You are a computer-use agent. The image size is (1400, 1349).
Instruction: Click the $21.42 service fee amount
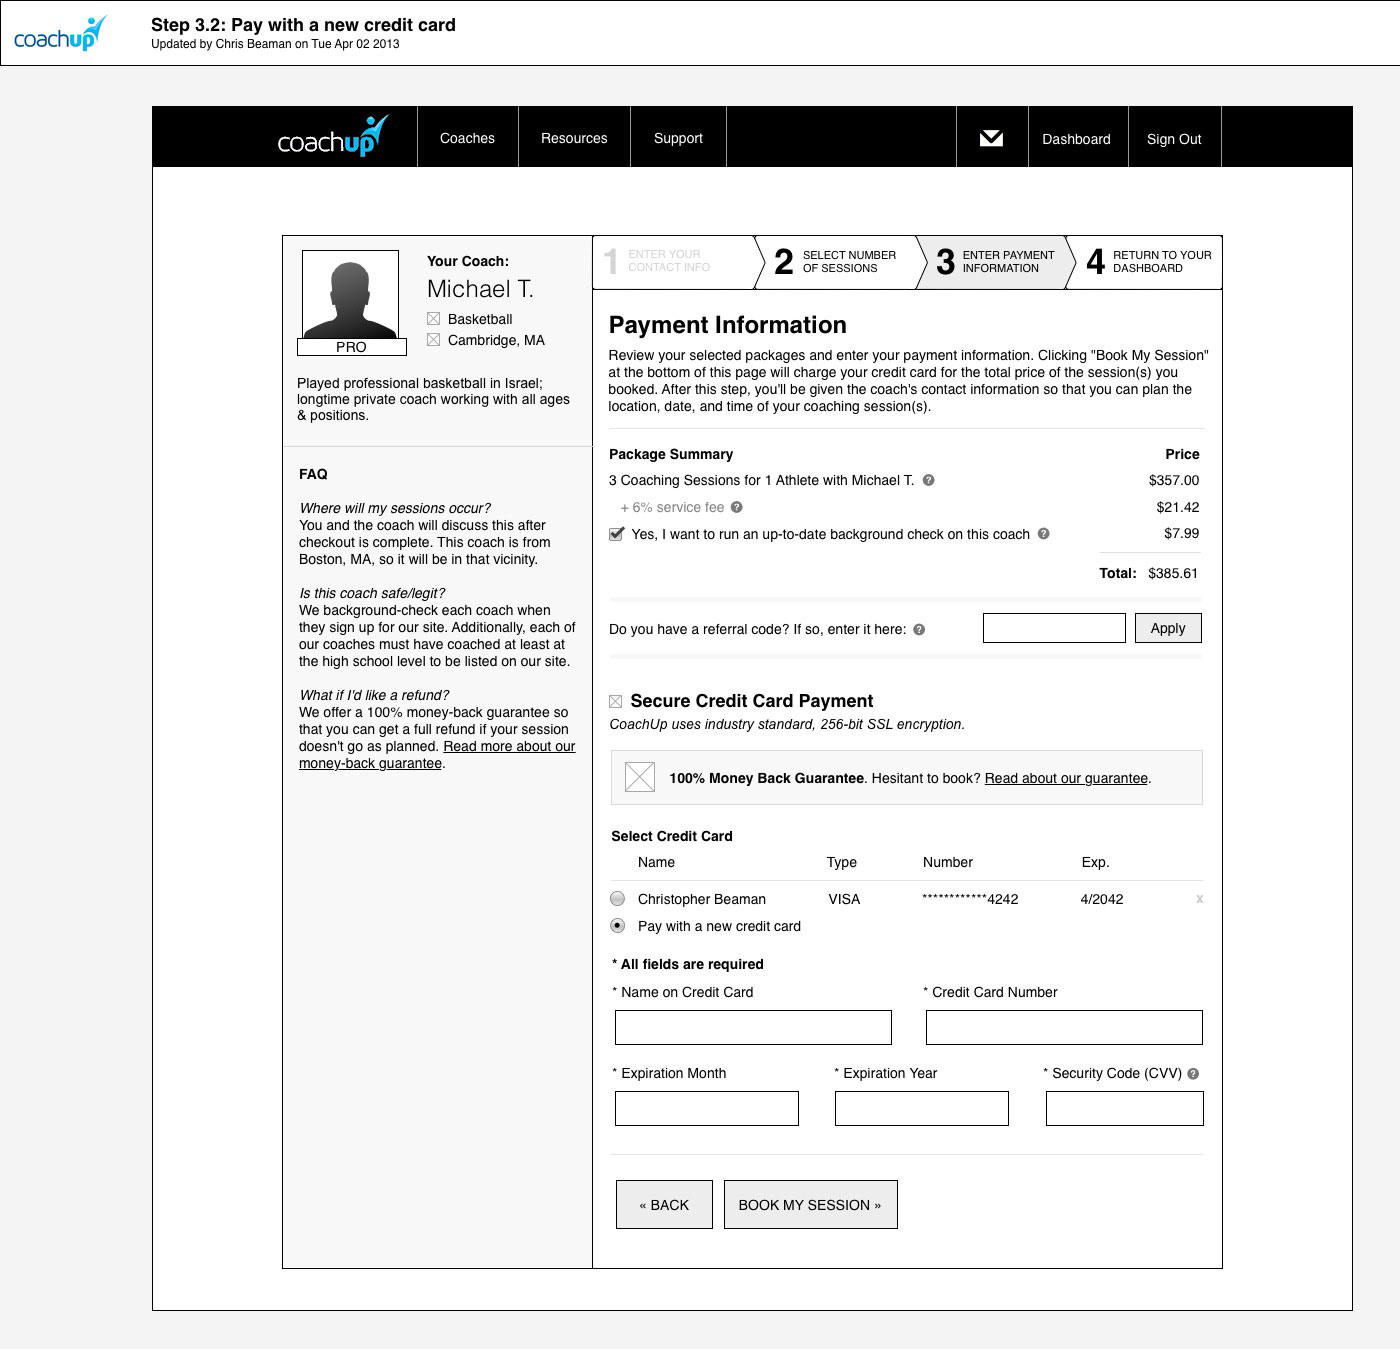(x=1178, y=507)
